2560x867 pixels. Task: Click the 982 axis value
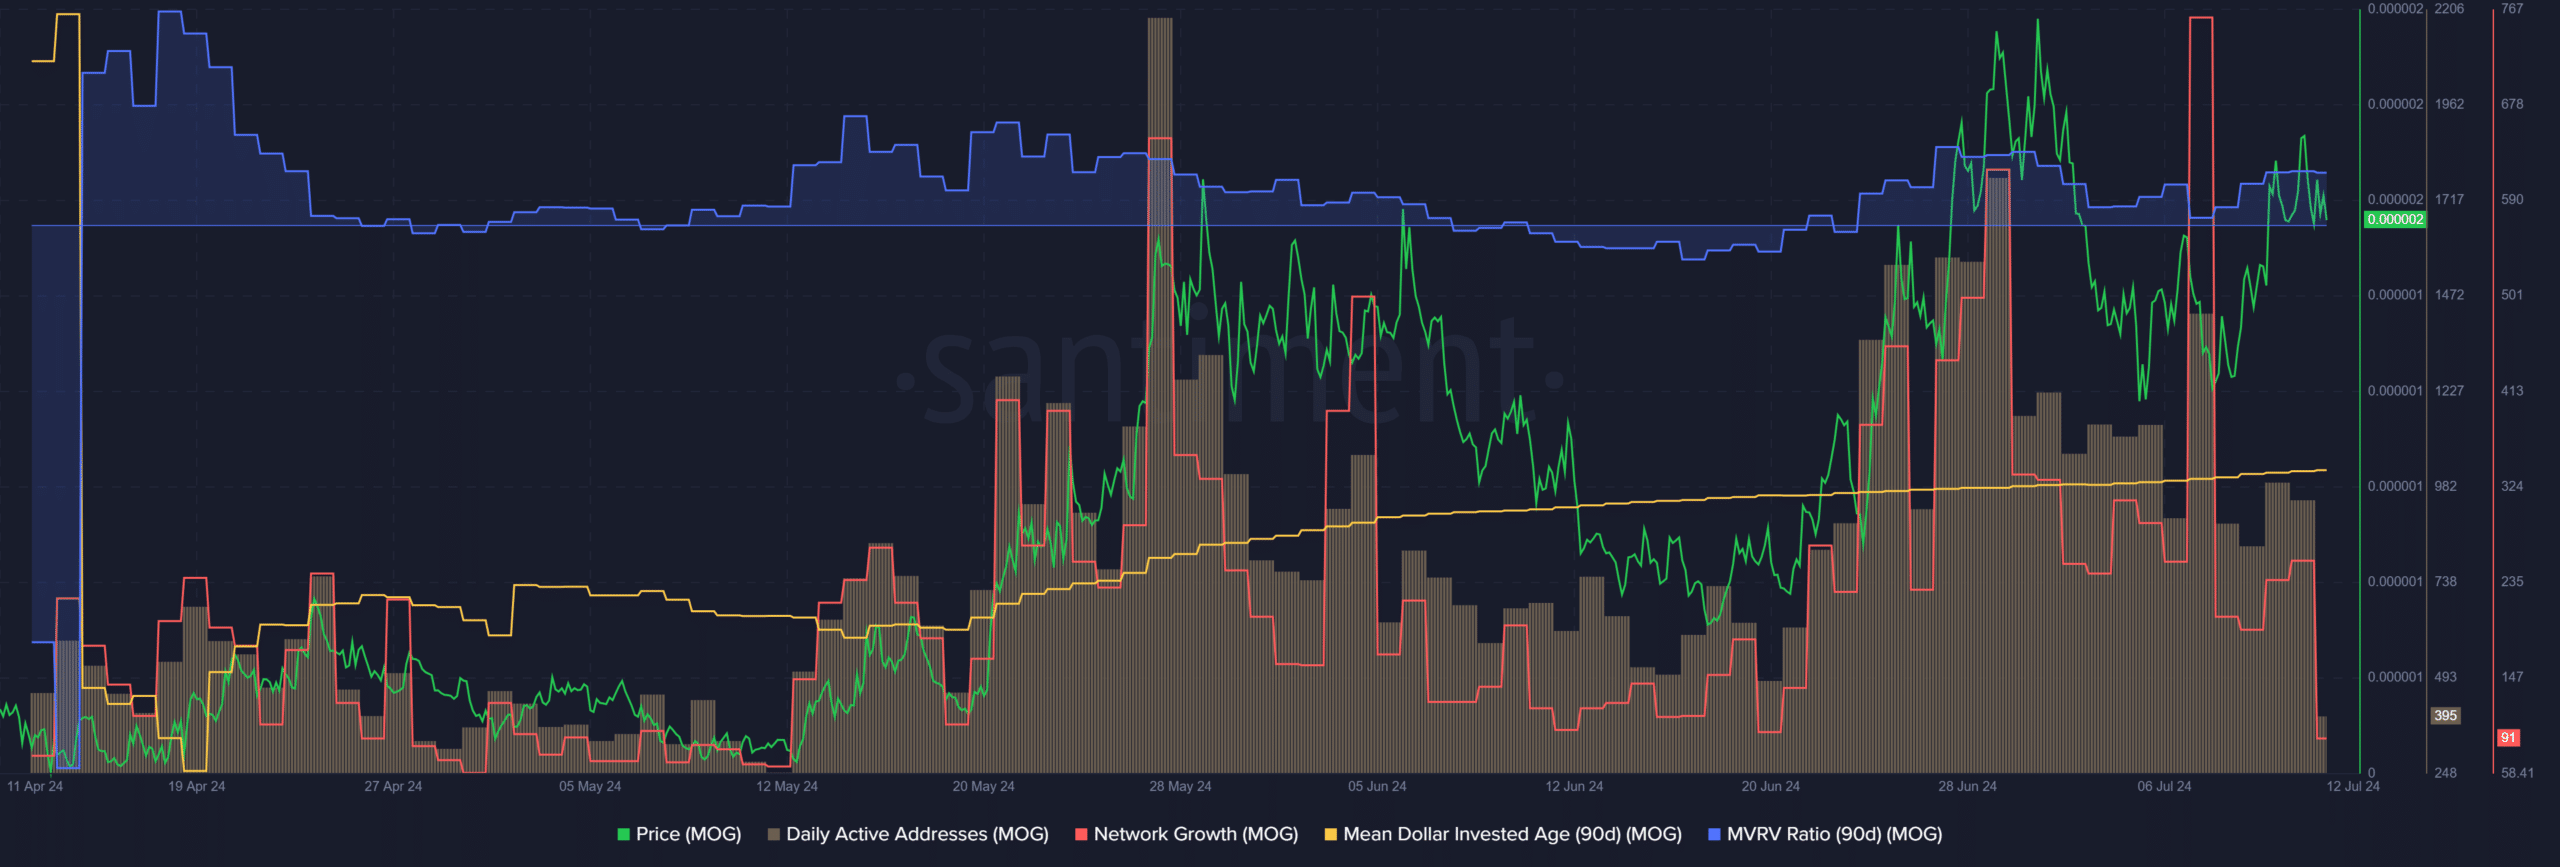click(x=2446, y=486)
